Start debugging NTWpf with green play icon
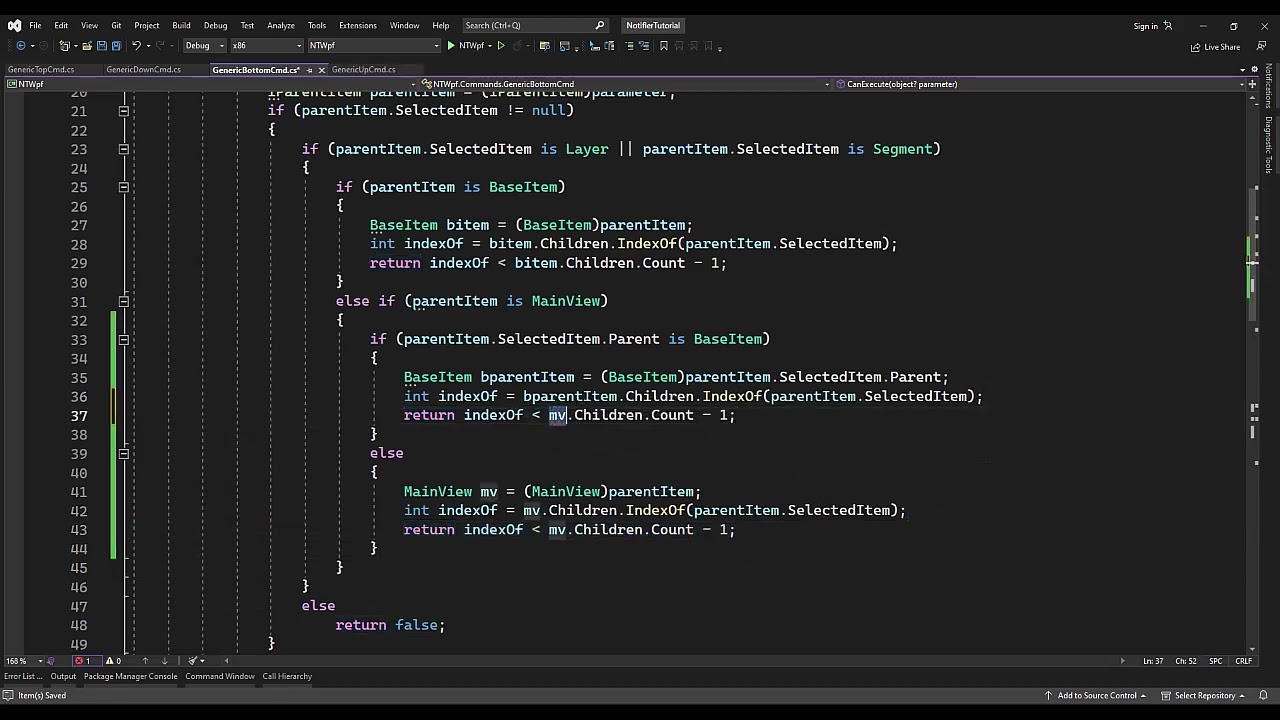Viewport: 1280px width, 720px height. tap(451, 45)
